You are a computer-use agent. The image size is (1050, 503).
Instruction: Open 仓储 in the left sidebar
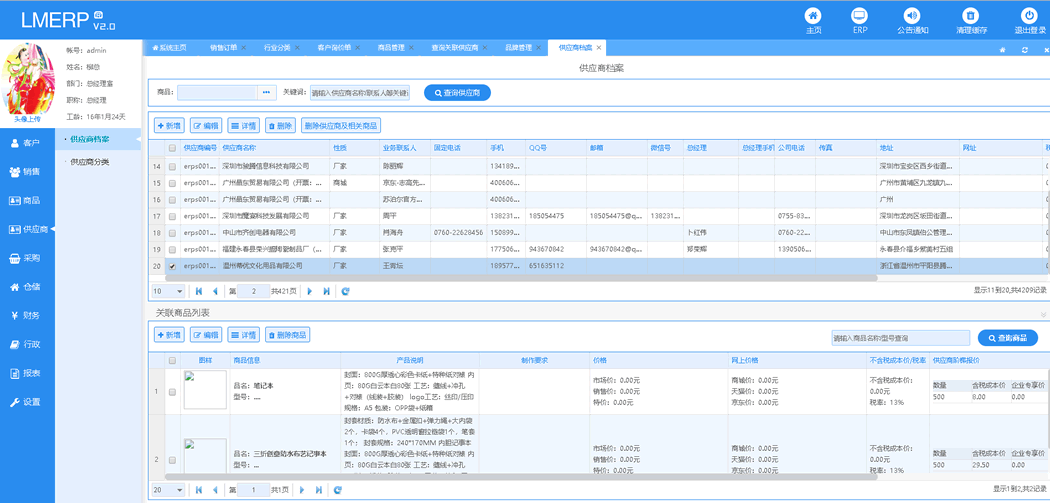click(x=27, y=287)
